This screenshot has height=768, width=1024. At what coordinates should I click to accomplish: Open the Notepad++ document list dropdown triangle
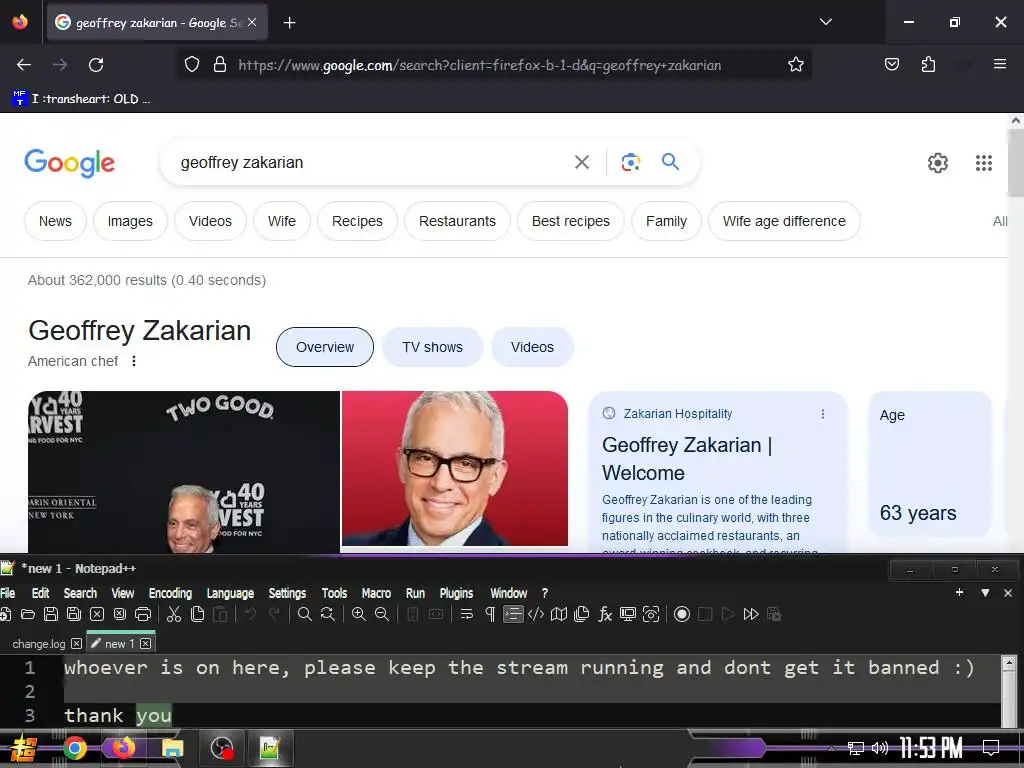[985, 593]
